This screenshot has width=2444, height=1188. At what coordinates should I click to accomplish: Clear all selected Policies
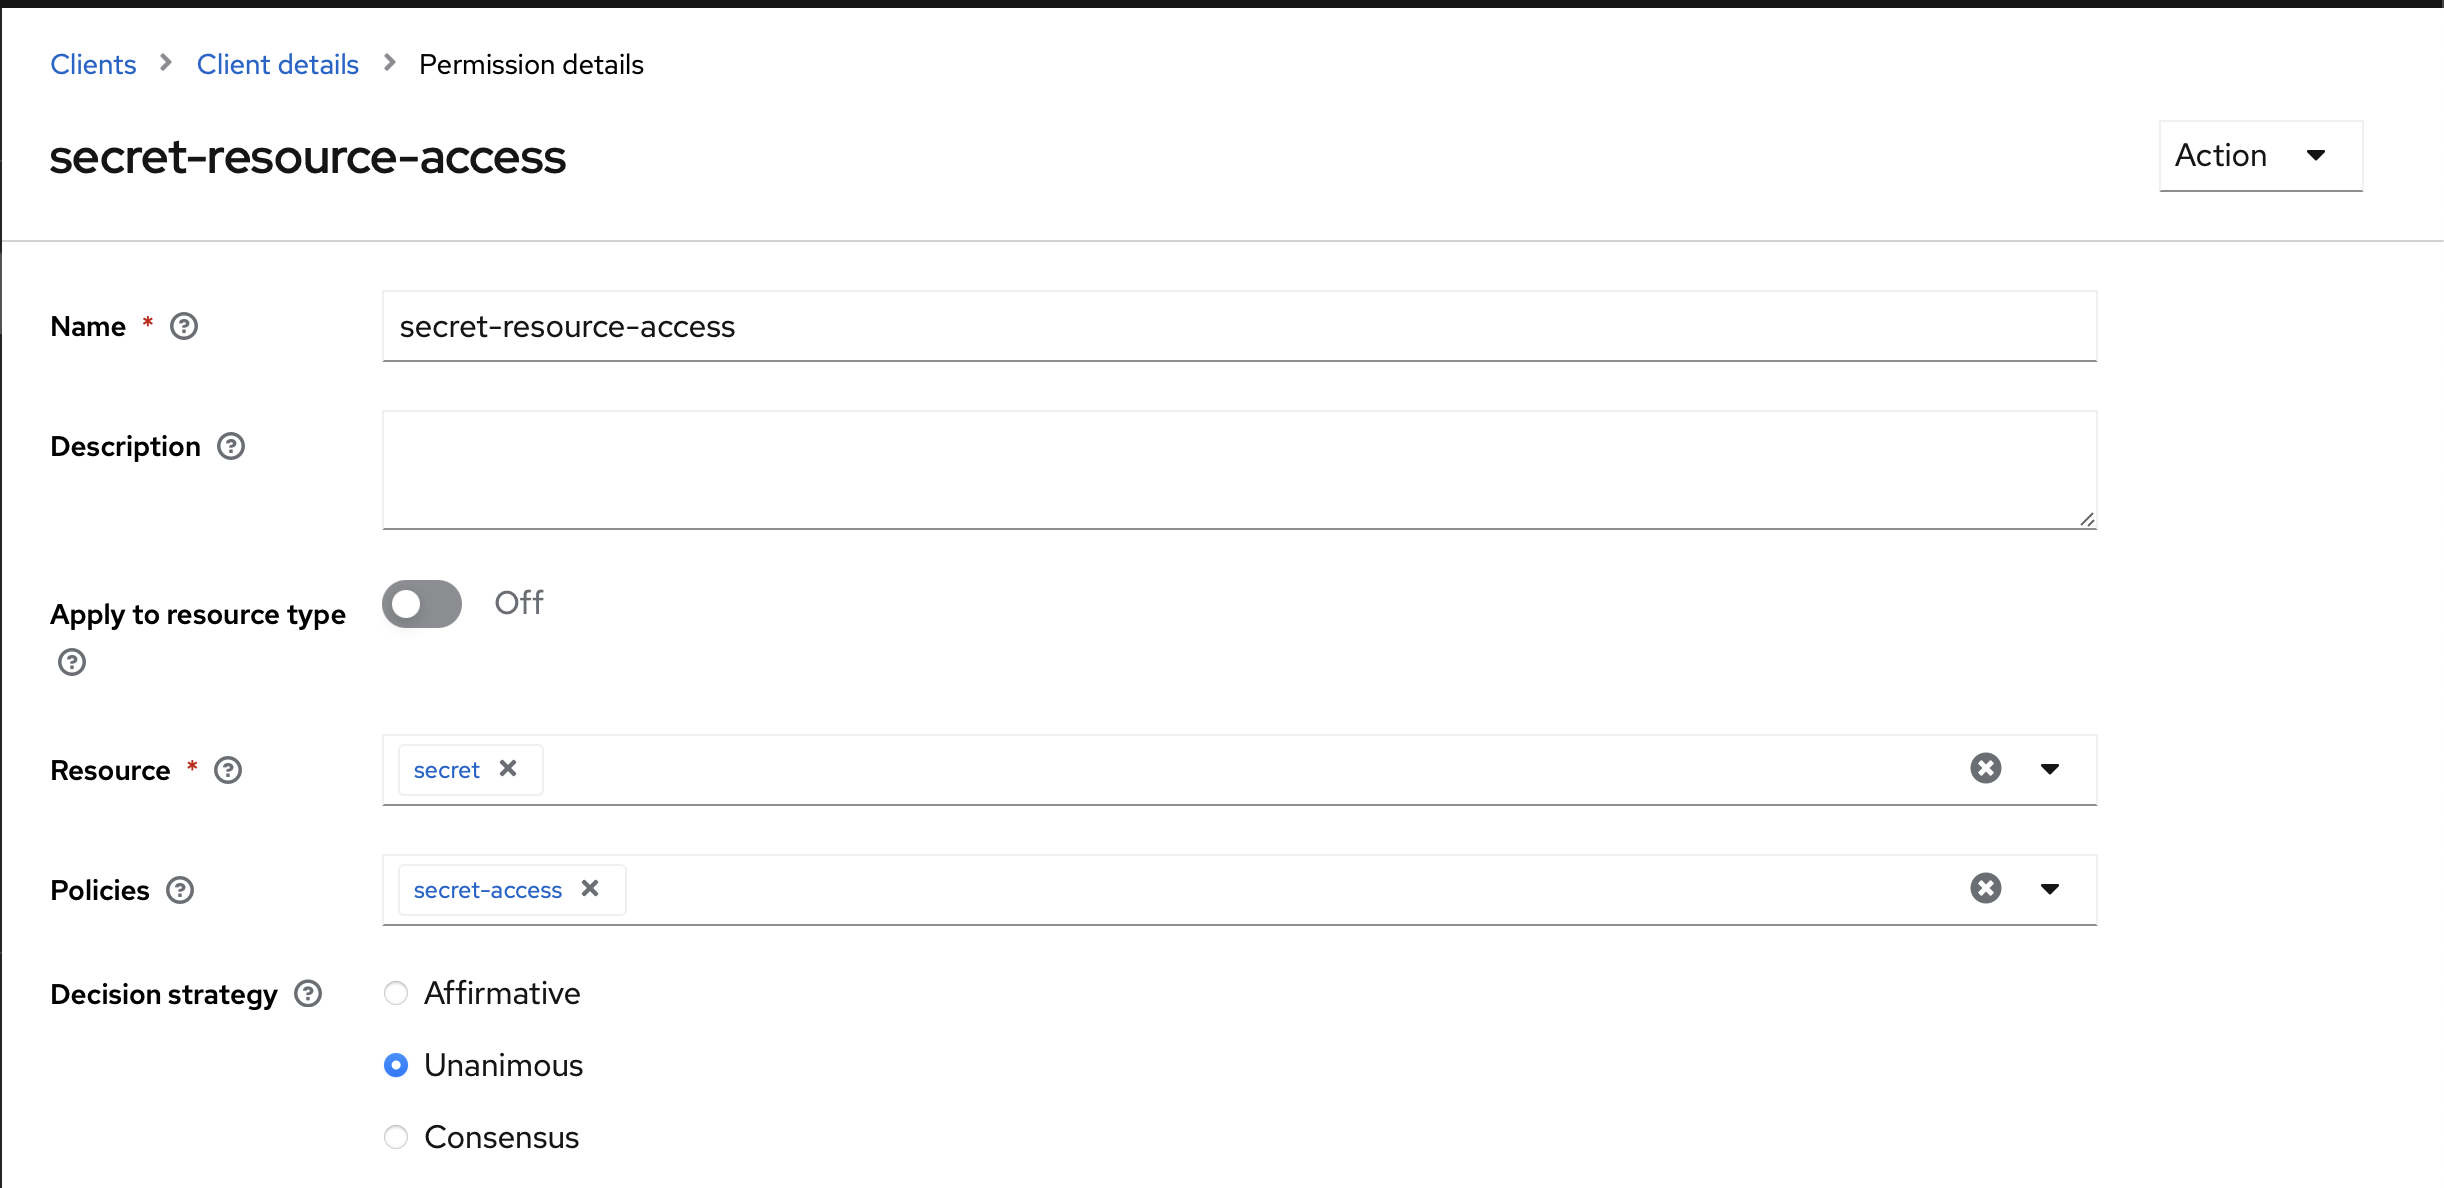tap(1986, 888)
